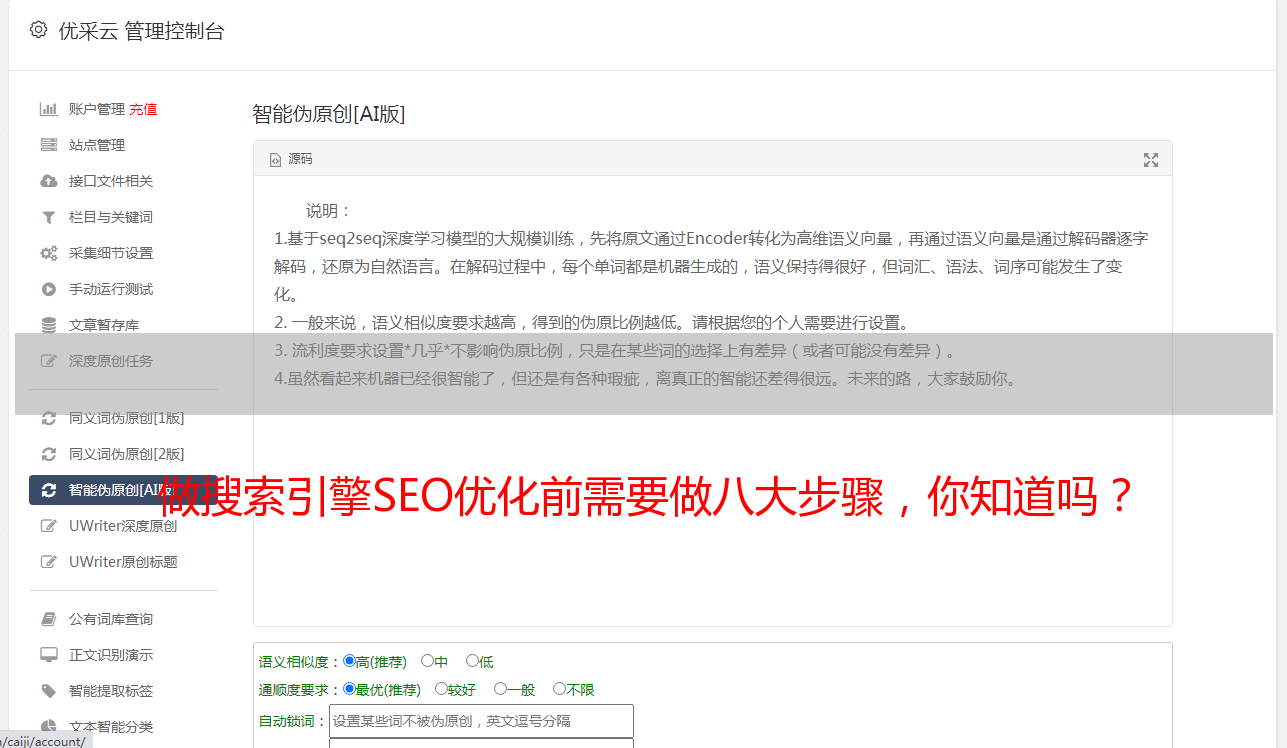Click the gear icon beside 优采云 管理控制台

point(38,30)
